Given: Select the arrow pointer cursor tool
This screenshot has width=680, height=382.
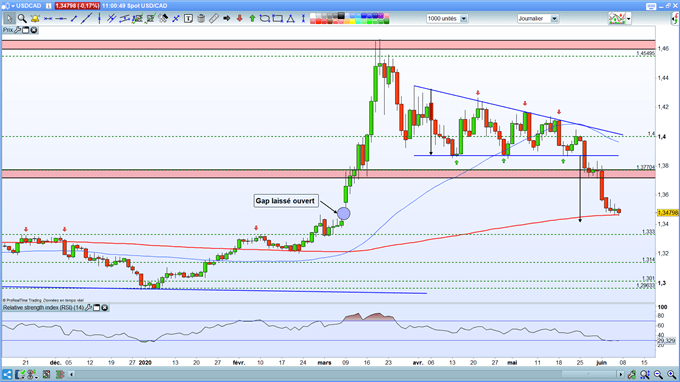Looking at the screenshot, I should point(9,19).
